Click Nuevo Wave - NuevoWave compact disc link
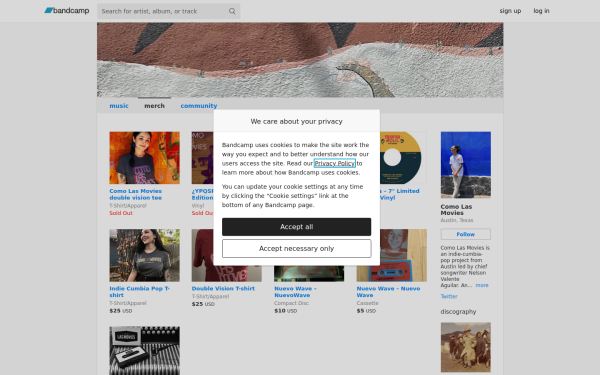This screenshot has width=600, height=375. (295, 292)
